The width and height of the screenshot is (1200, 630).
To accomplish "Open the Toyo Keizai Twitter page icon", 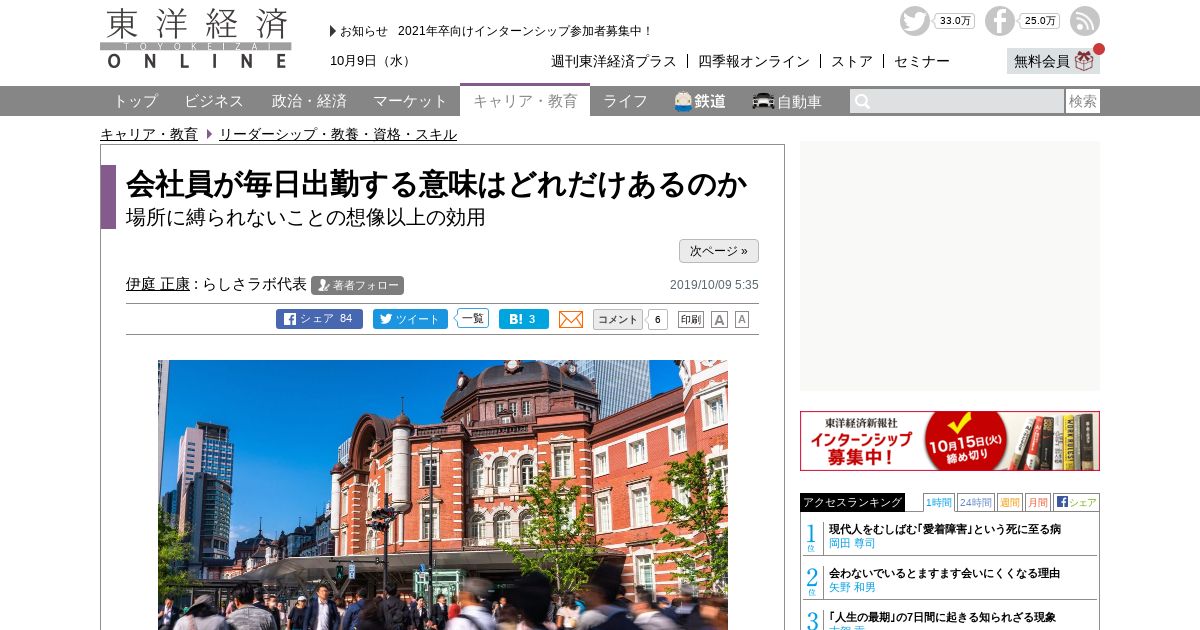I will click(914, 21).
